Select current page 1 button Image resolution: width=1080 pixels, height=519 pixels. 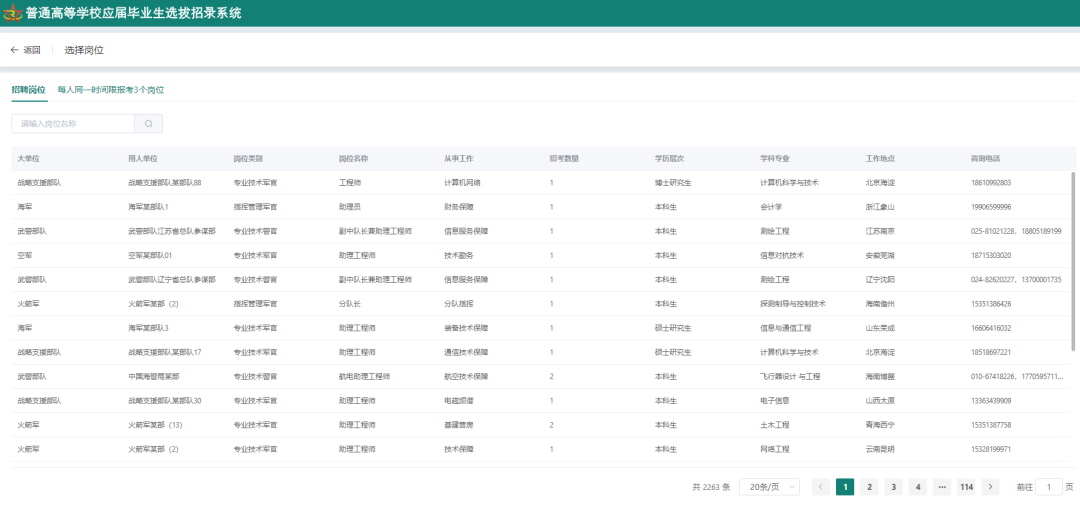click(845, 487)
